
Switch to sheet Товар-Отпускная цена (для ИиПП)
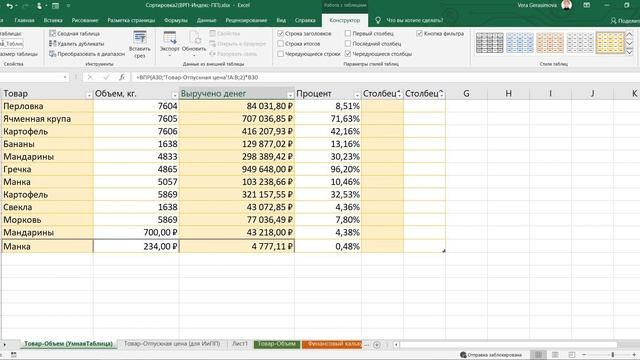172,344
